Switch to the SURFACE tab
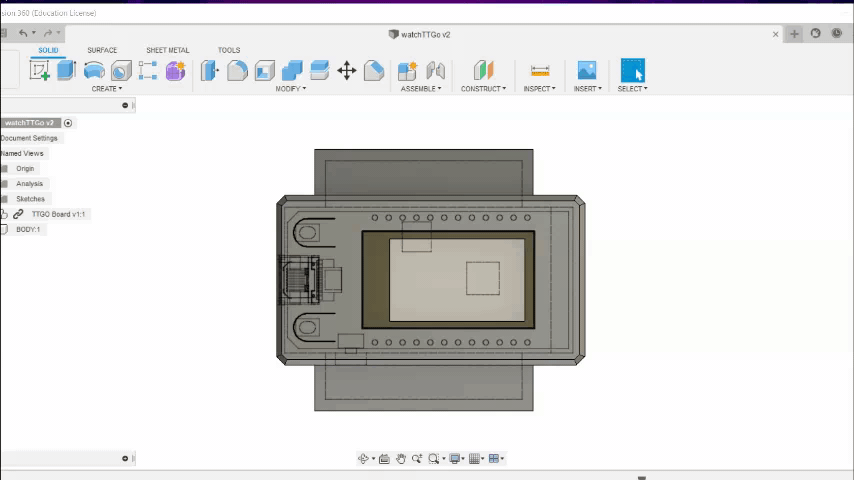 (102, 50)
